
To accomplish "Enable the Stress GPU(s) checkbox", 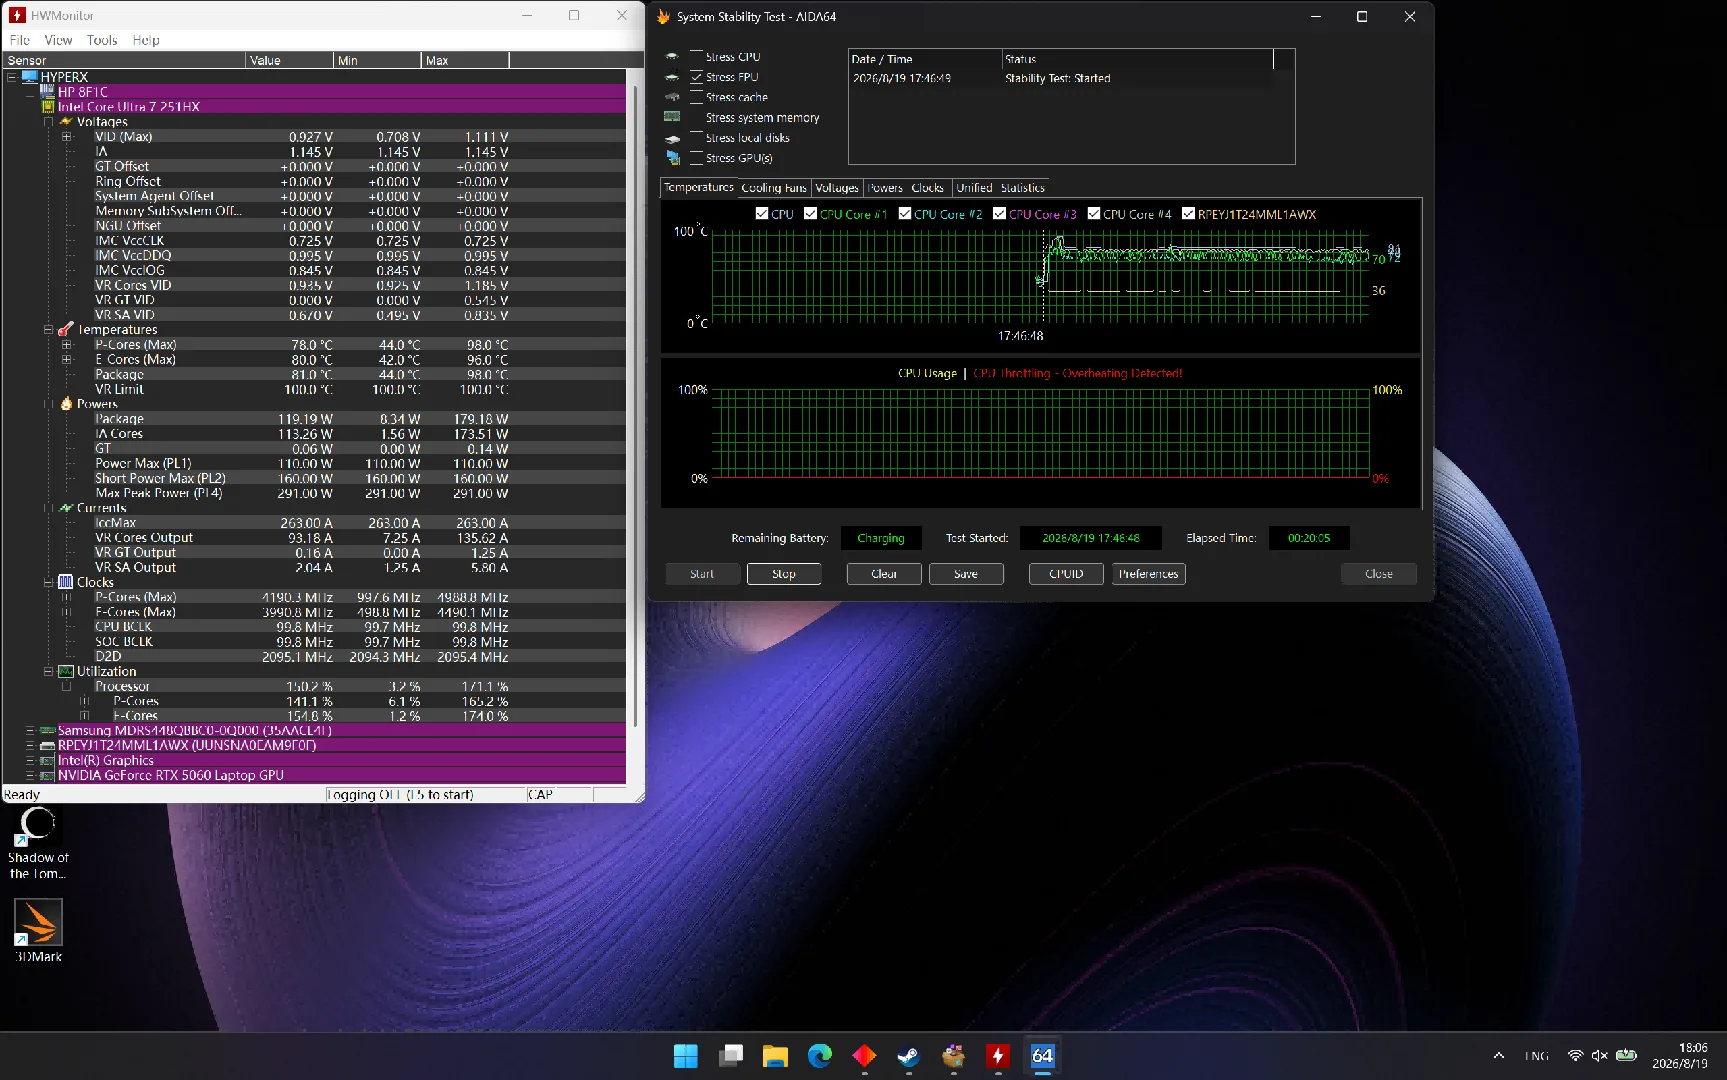I will coord(697,158).
